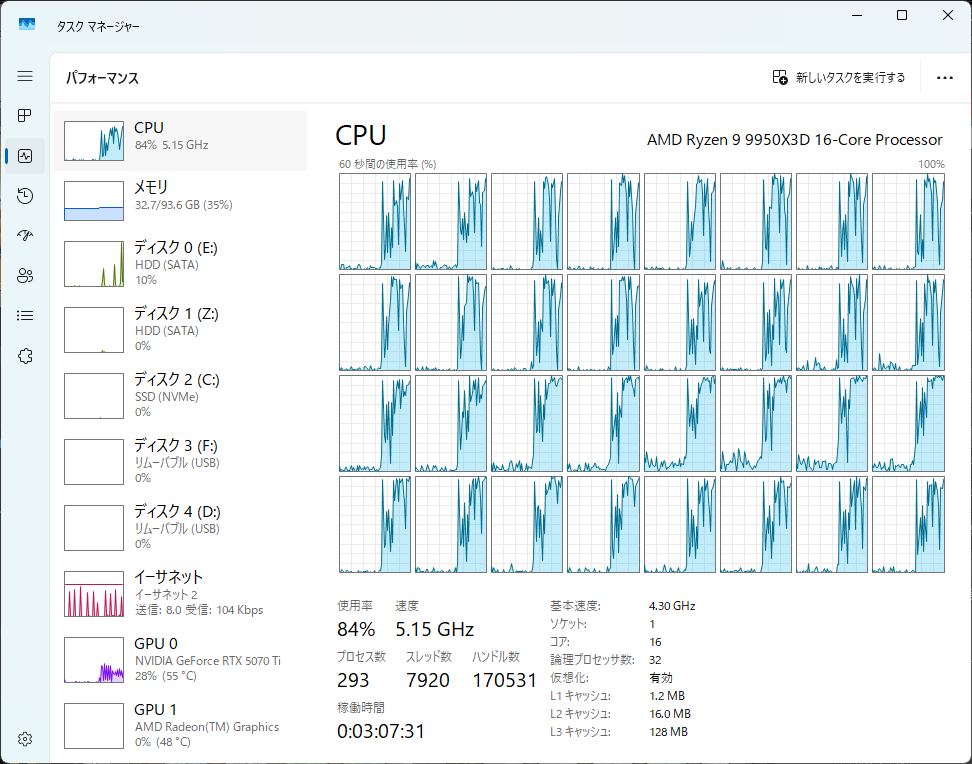972x764 pixels.
Task: Click the 60 秒間の使用率 (%) graph label
Action: pyautogui.click(x=387, y=164)
